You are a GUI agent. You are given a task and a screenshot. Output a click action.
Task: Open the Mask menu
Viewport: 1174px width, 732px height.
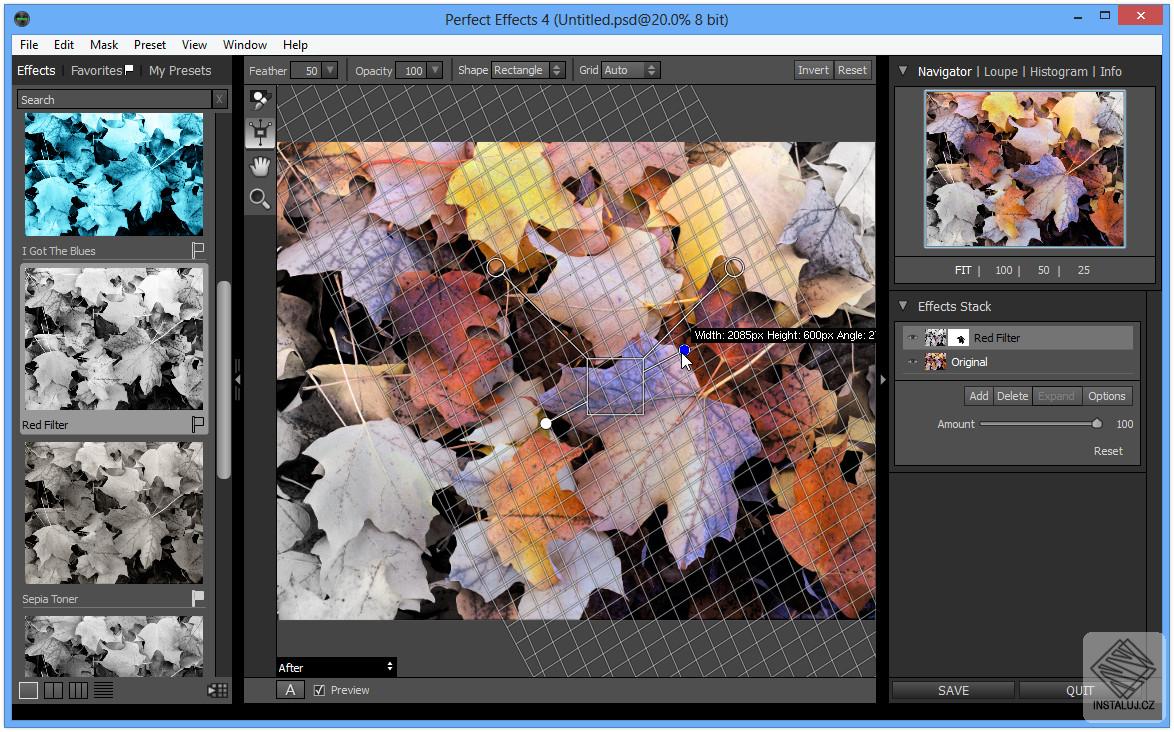[104, 45]
